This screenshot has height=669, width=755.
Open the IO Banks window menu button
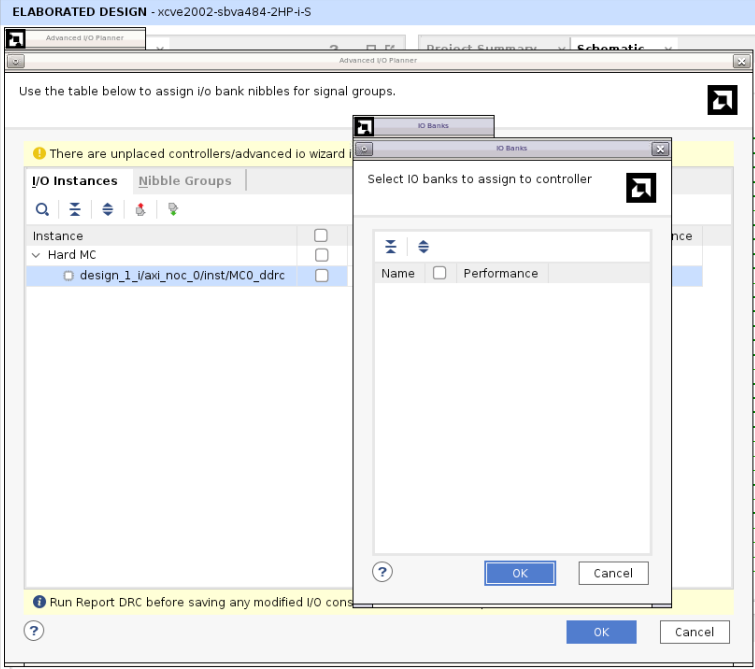(364, 149)
